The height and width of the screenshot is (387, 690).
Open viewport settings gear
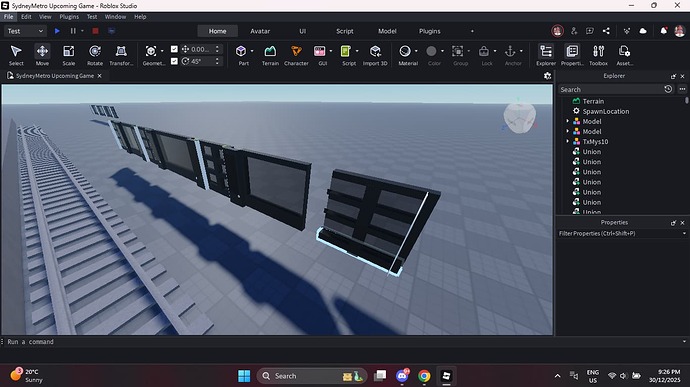coord(547,76)
